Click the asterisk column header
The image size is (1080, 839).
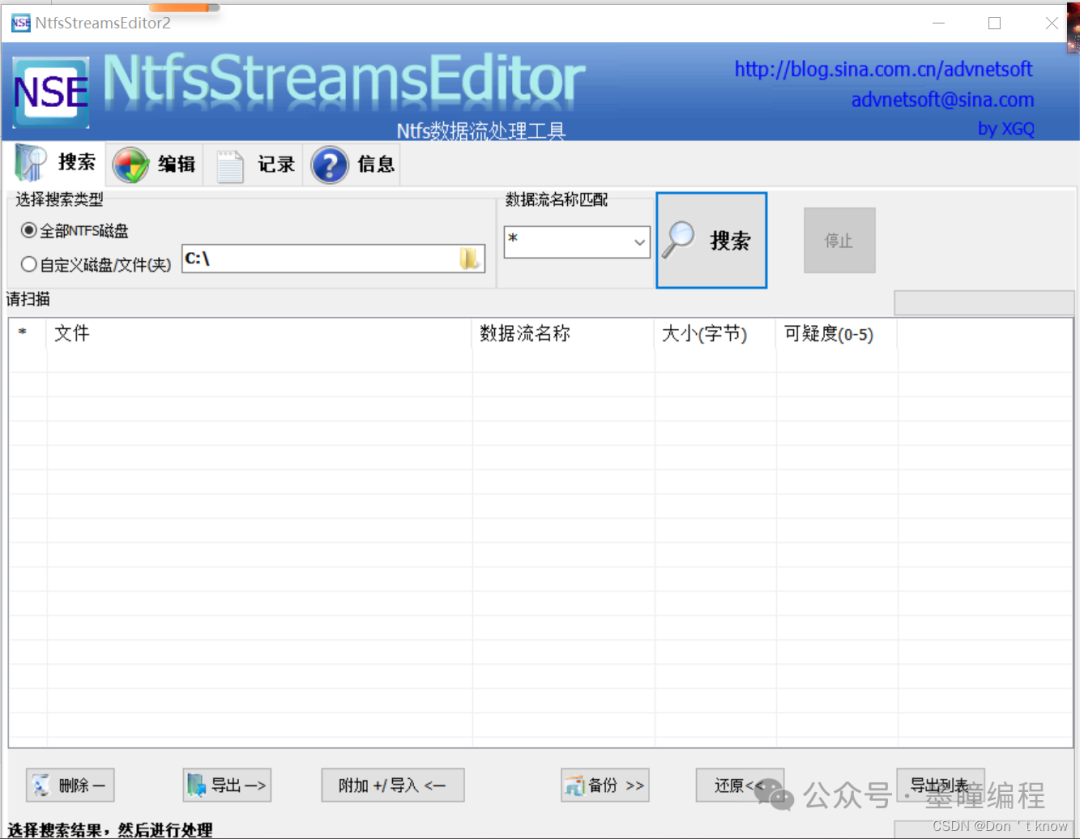coord(28,333)
